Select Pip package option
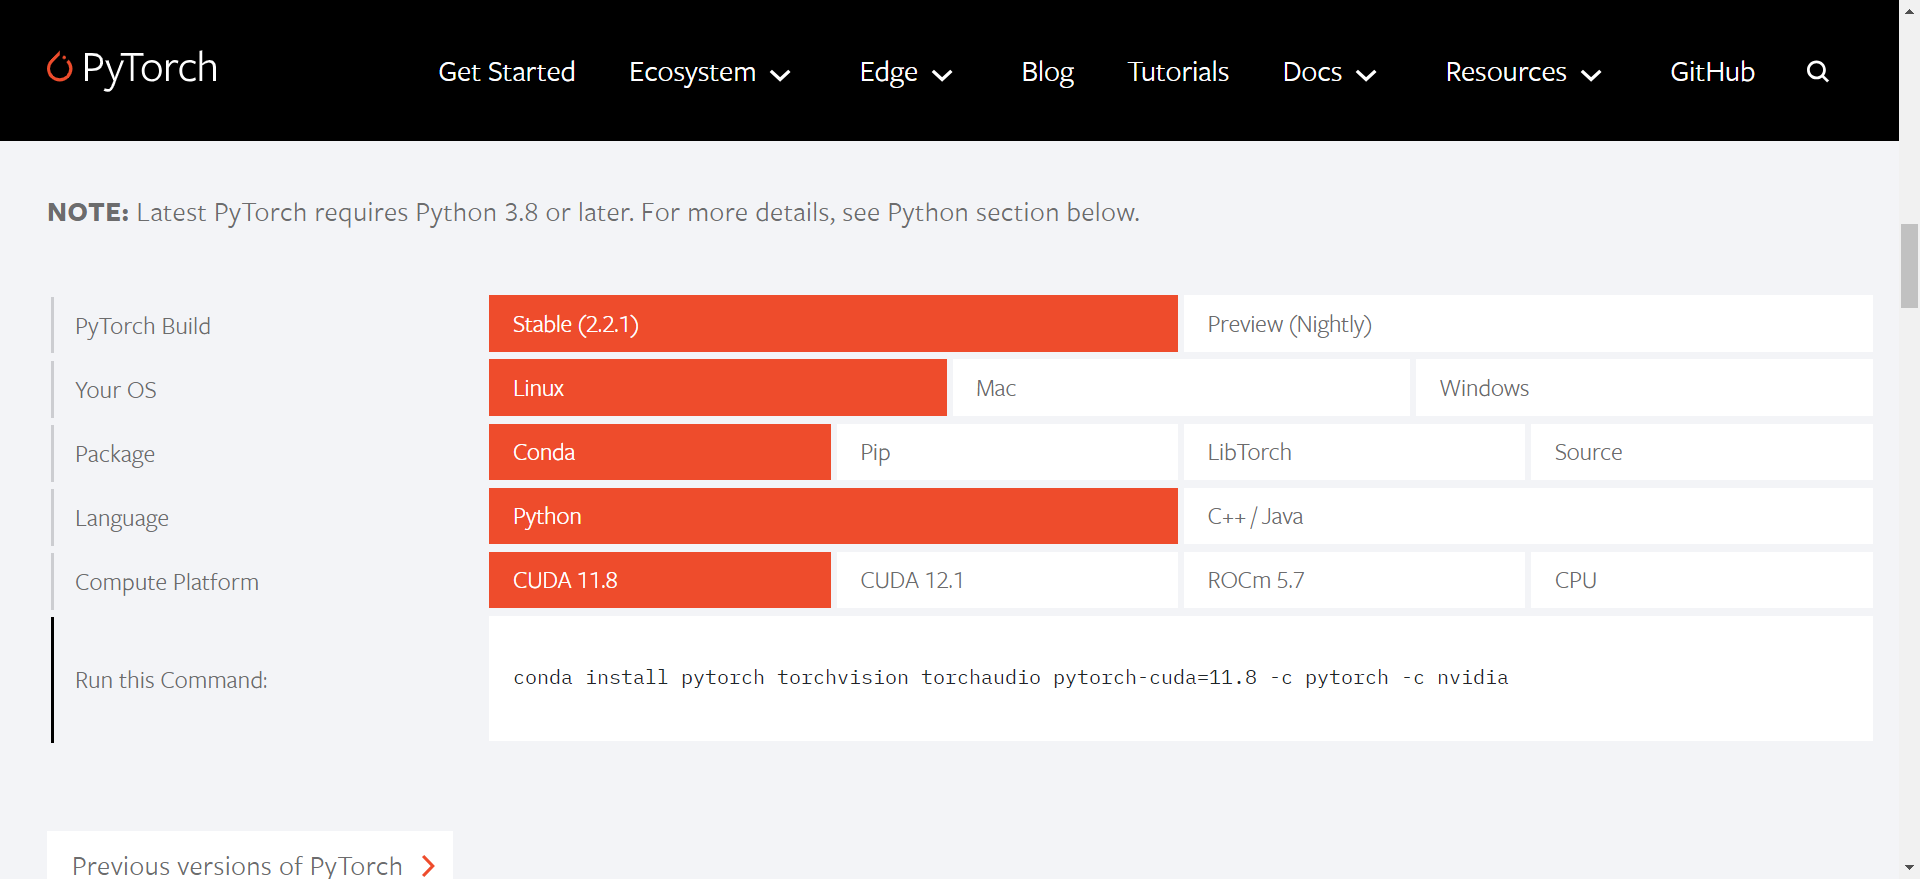1920x879 pixels. point(1007,452)
